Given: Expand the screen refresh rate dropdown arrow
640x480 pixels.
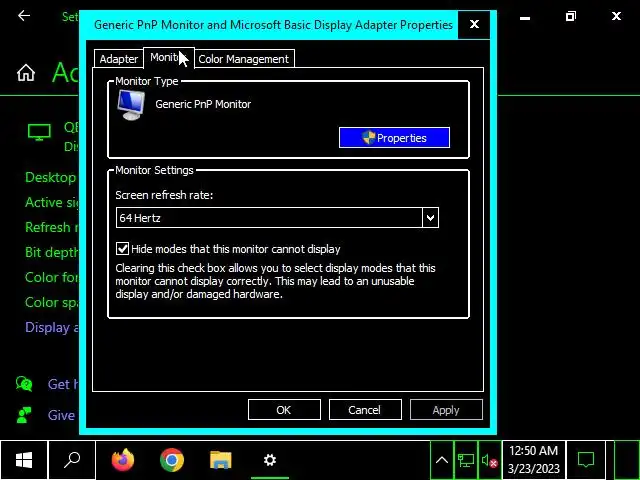Looking at the screenshot, I should coord(430,218).
